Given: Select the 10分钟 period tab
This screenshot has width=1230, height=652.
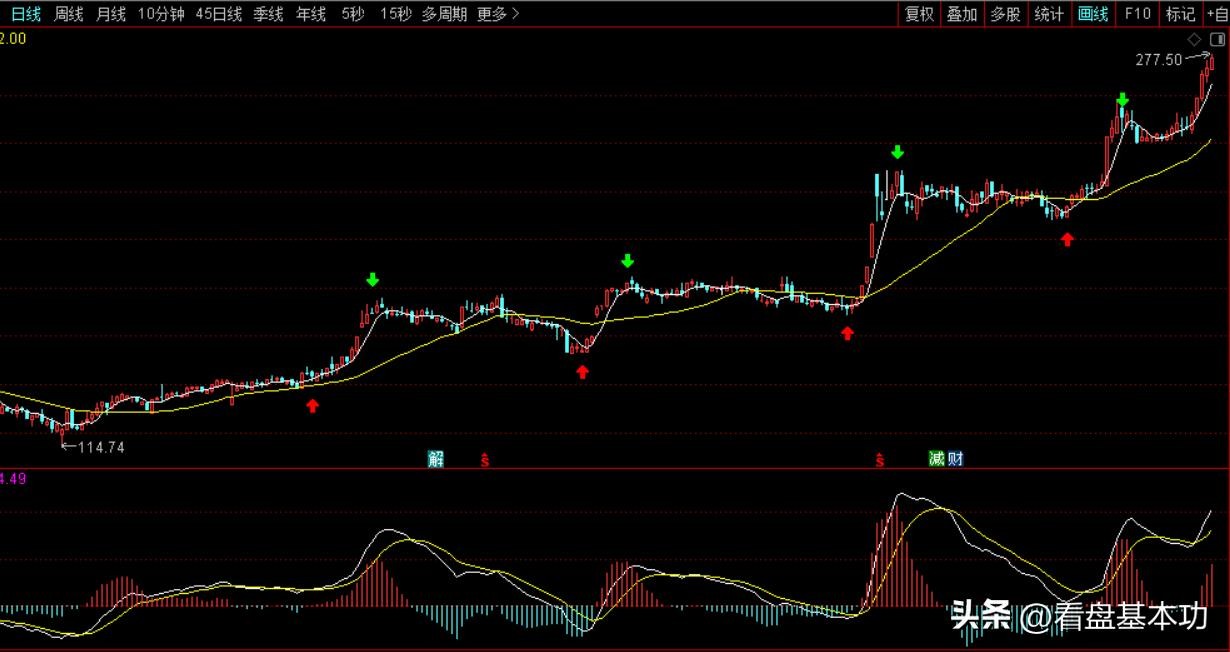Looking at the screenshot, I should 161,14.
